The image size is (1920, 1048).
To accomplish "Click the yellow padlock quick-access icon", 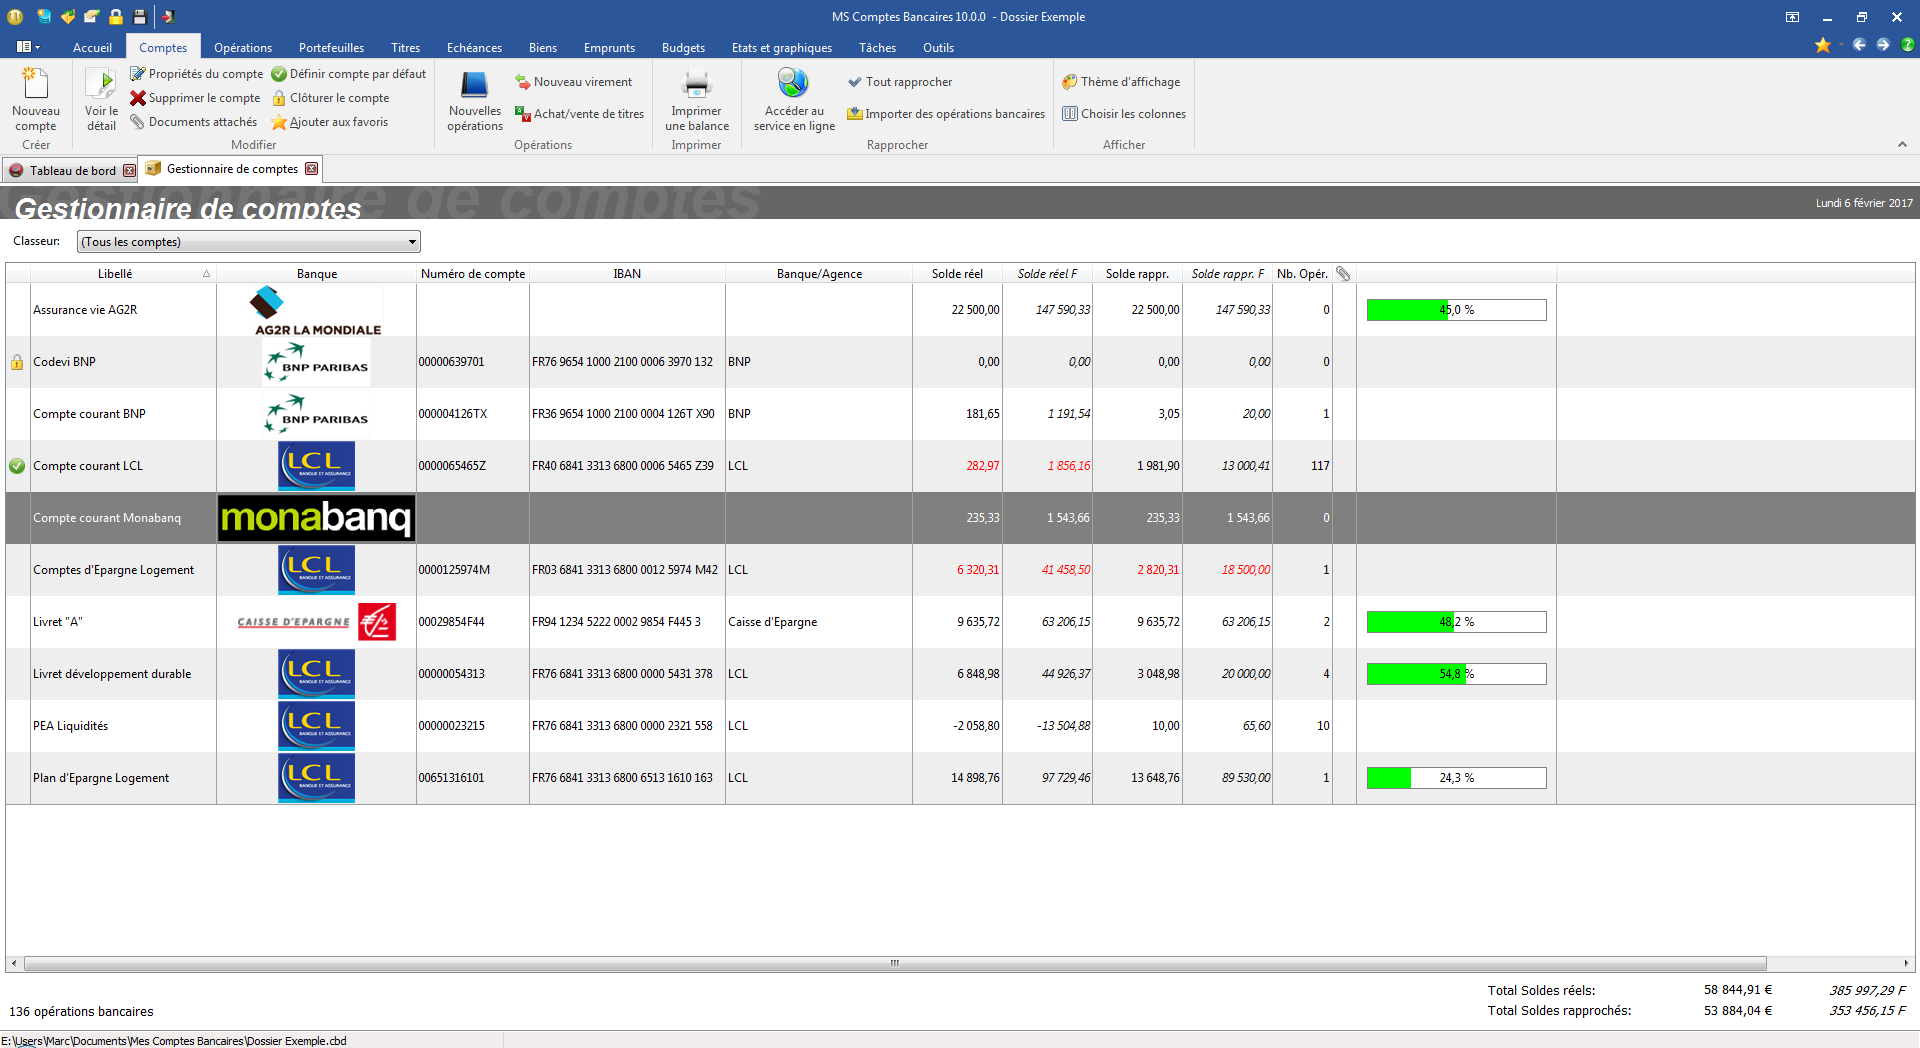I will pyautogui.click(x=116, y=17).
